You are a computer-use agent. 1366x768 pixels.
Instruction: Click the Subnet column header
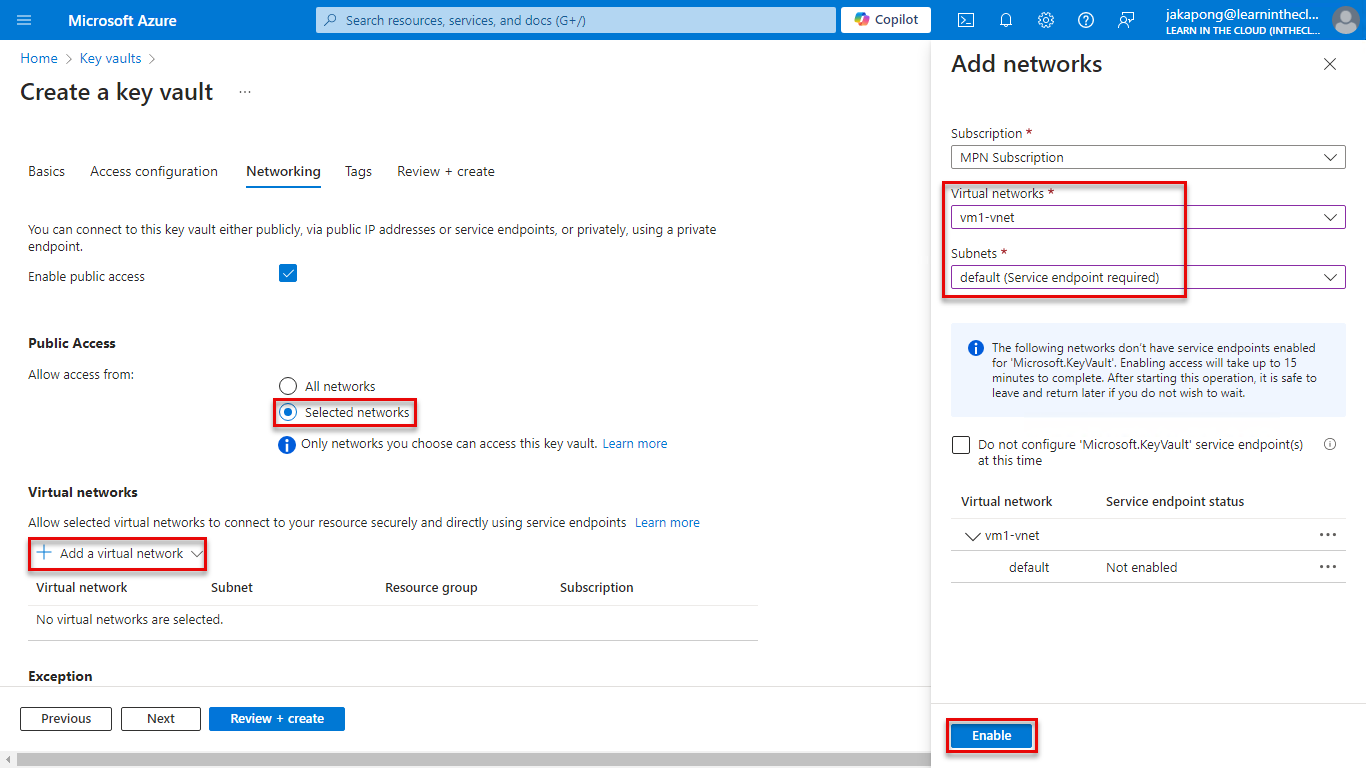232,587
